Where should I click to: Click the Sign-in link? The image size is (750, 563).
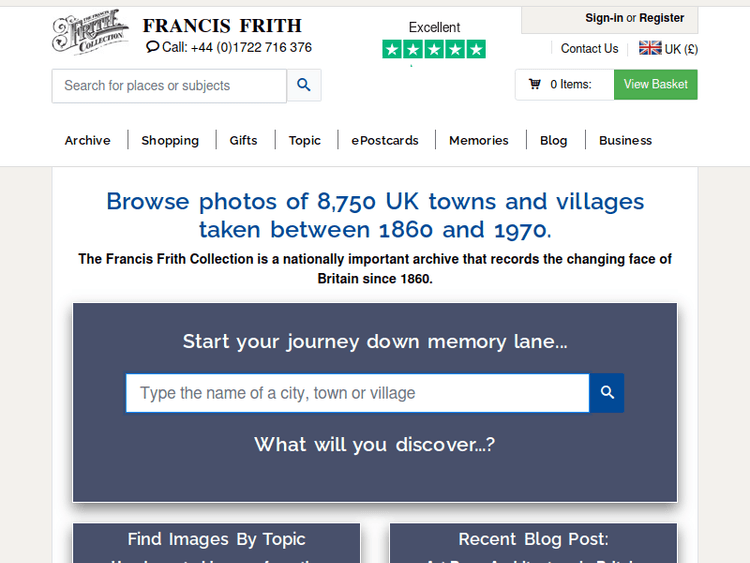pos(604,18)
